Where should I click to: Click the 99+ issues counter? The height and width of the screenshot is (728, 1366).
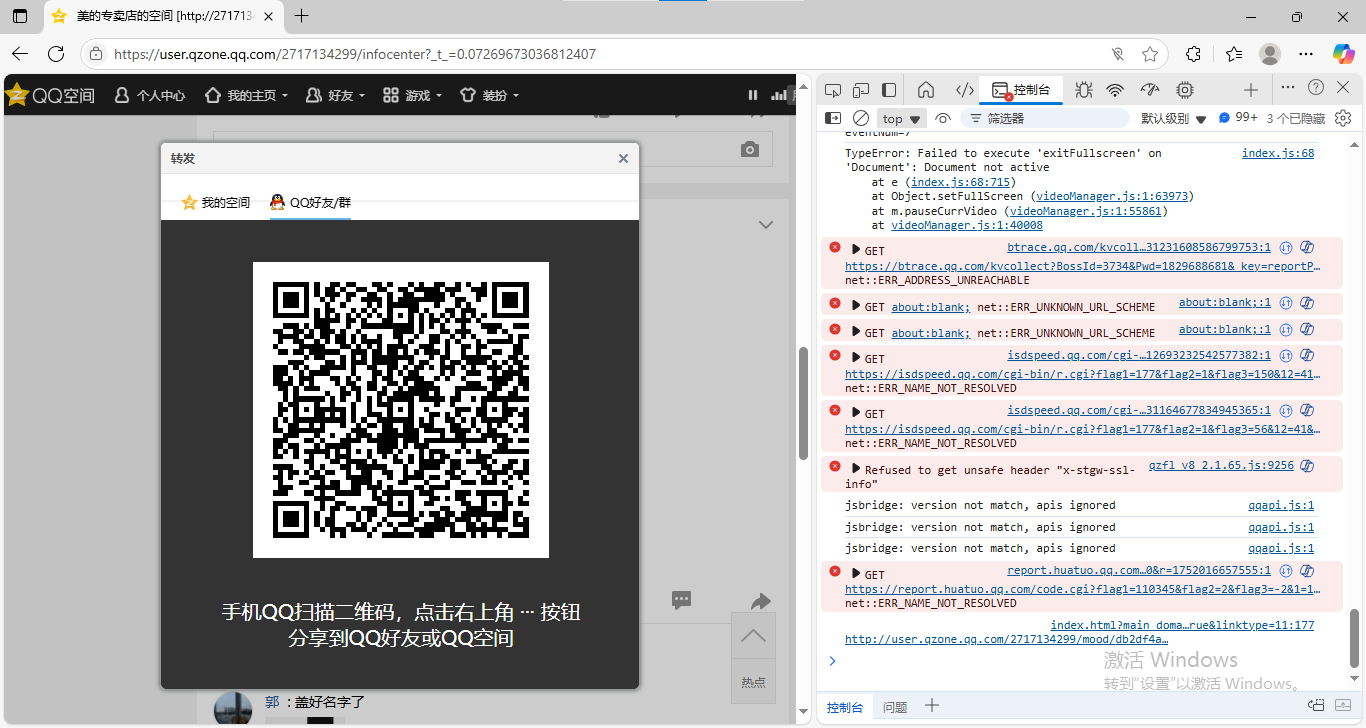1238,118
